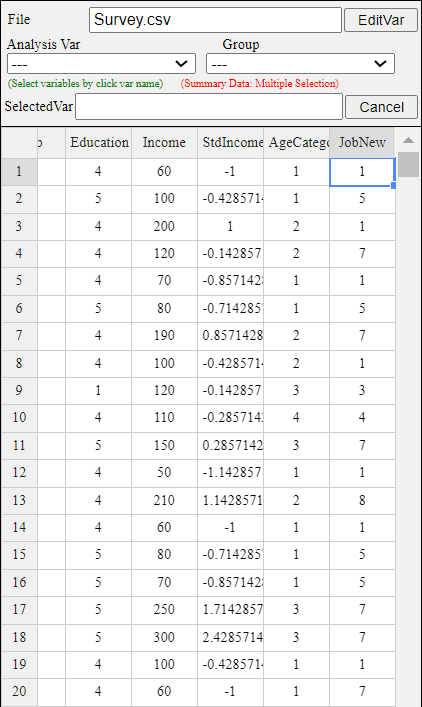
Task: Click the vertical scrollbar thumb
Action: coord(408,165)
